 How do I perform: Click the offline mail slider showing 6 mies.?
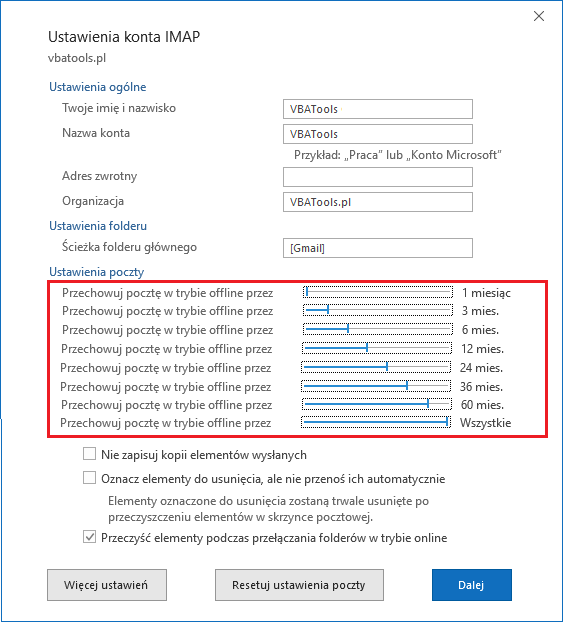[x=378, y=329]
